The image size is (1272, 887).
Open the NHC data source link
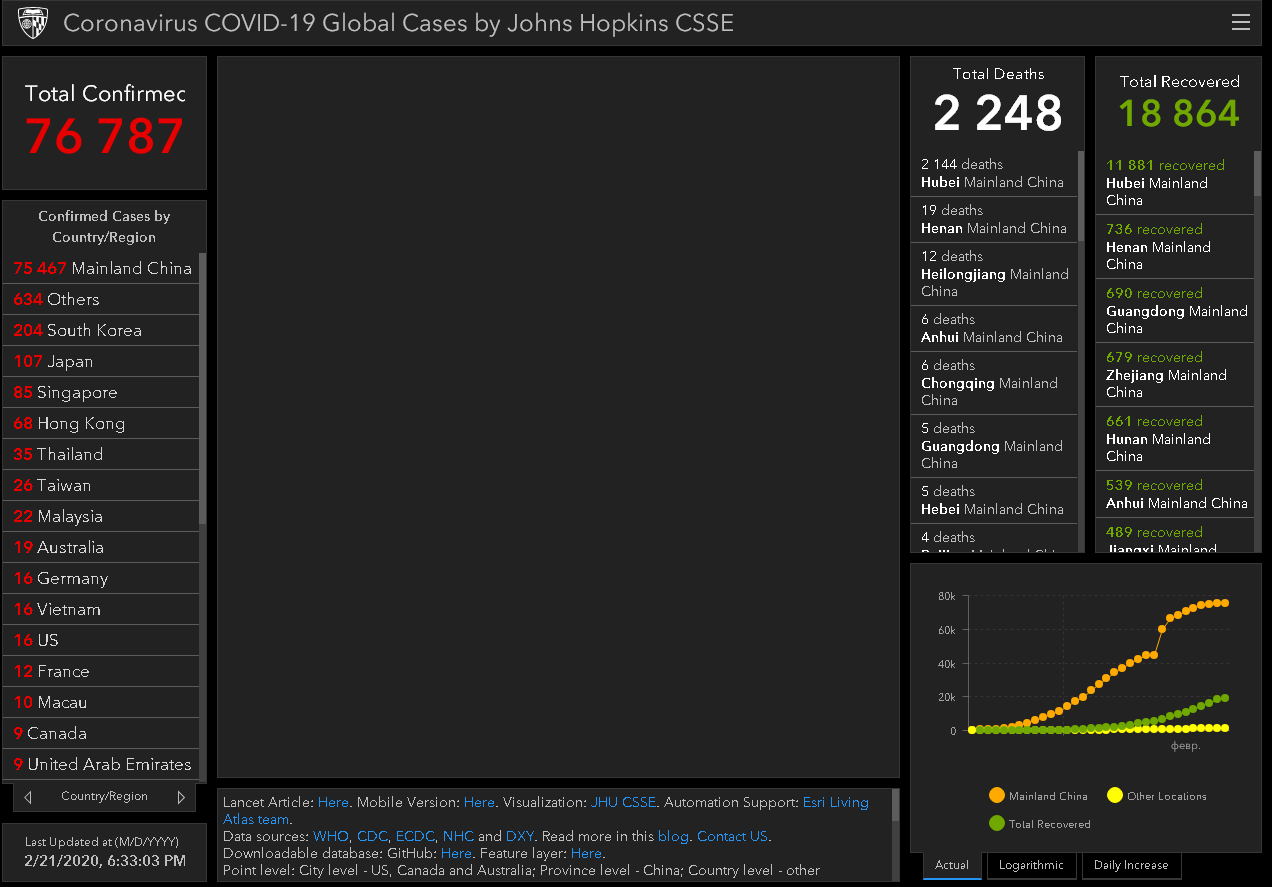click(x=458, y=836)
